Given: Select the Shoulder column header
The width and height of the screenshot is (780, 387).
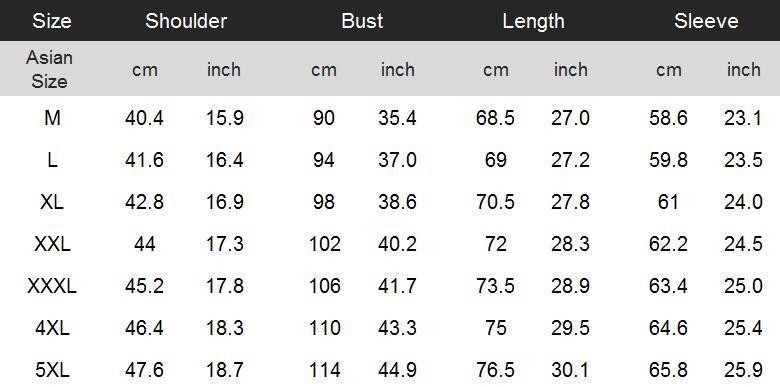Looking at the screenshot, I should pos(186,21).
